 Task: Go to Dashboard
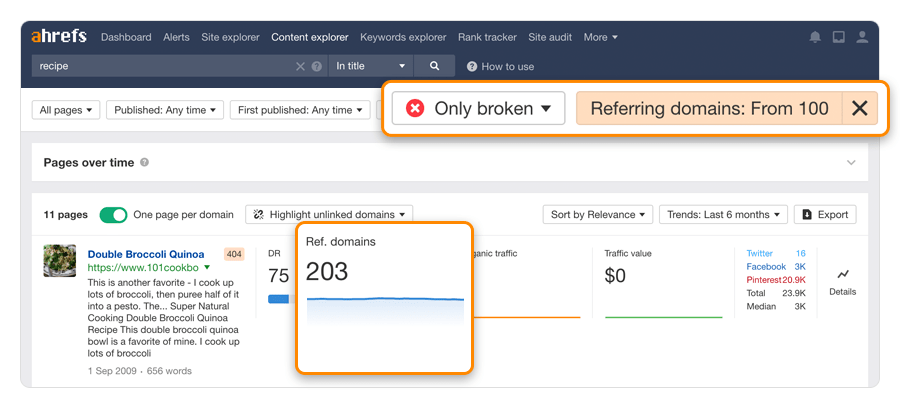pyautogui.click(x=126, y=37)
